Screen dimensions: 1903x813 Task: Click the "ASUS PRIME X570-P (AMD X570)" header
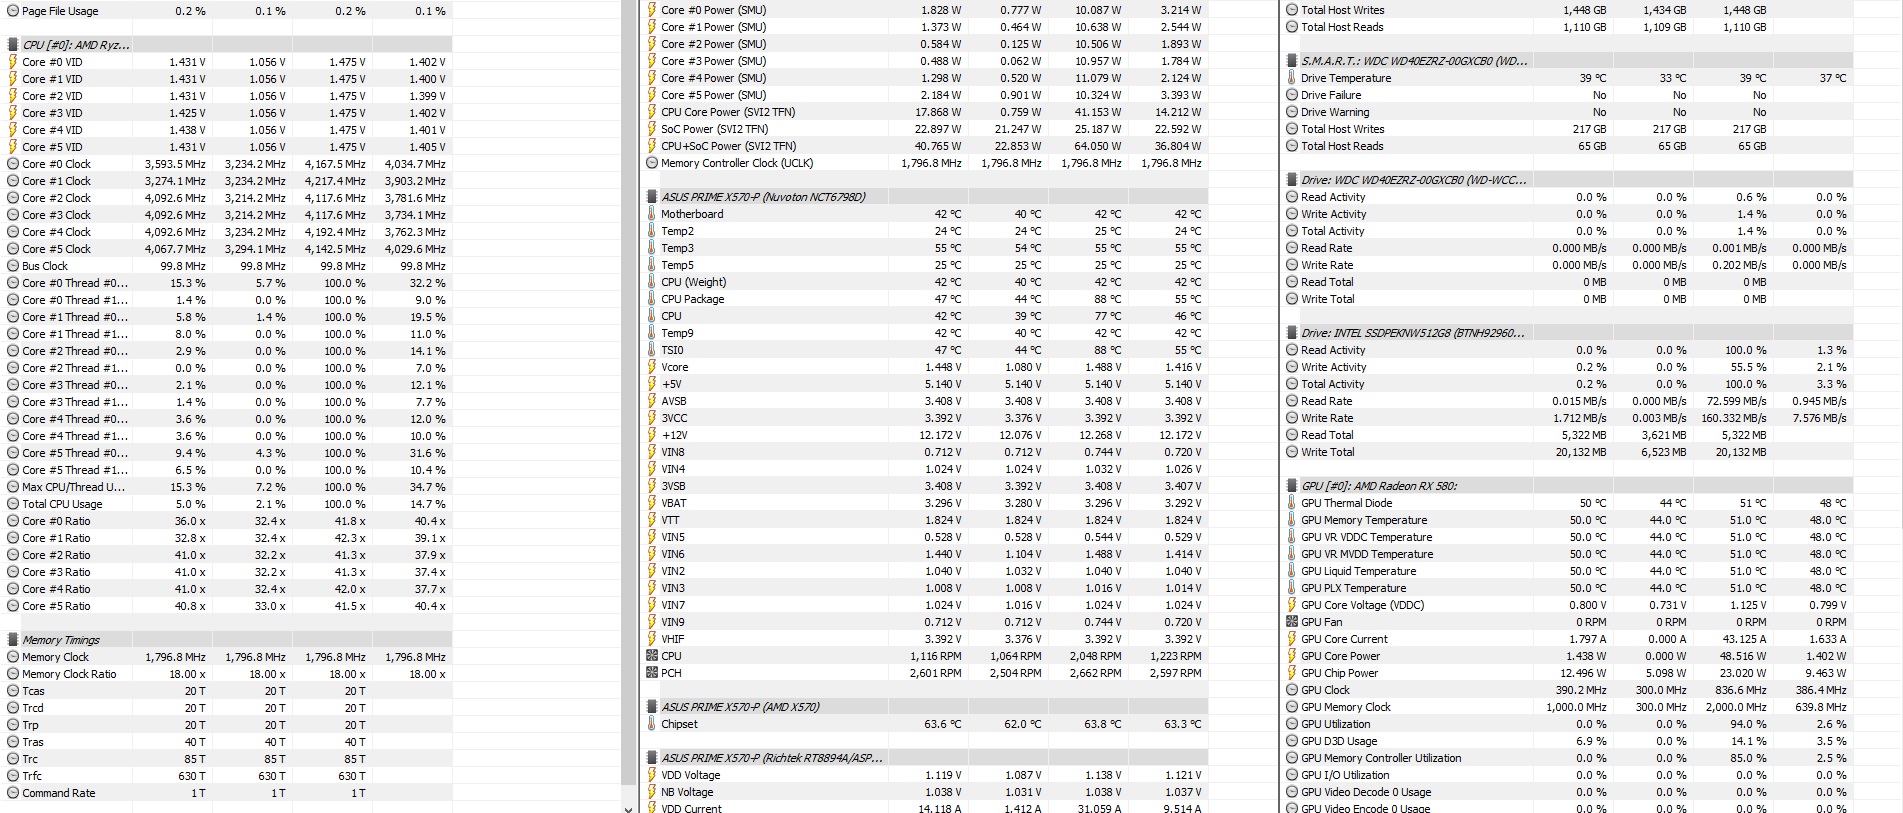pos(740,707)
